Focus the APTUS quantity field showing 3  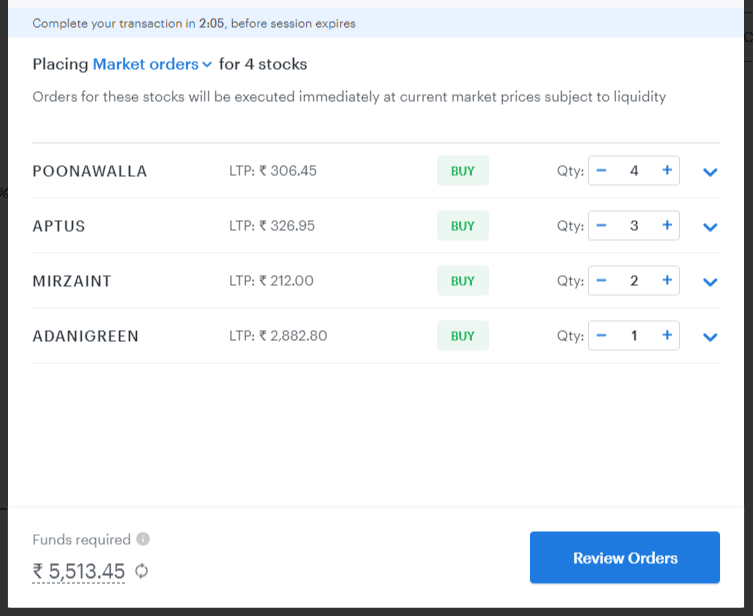pos(634,226)
